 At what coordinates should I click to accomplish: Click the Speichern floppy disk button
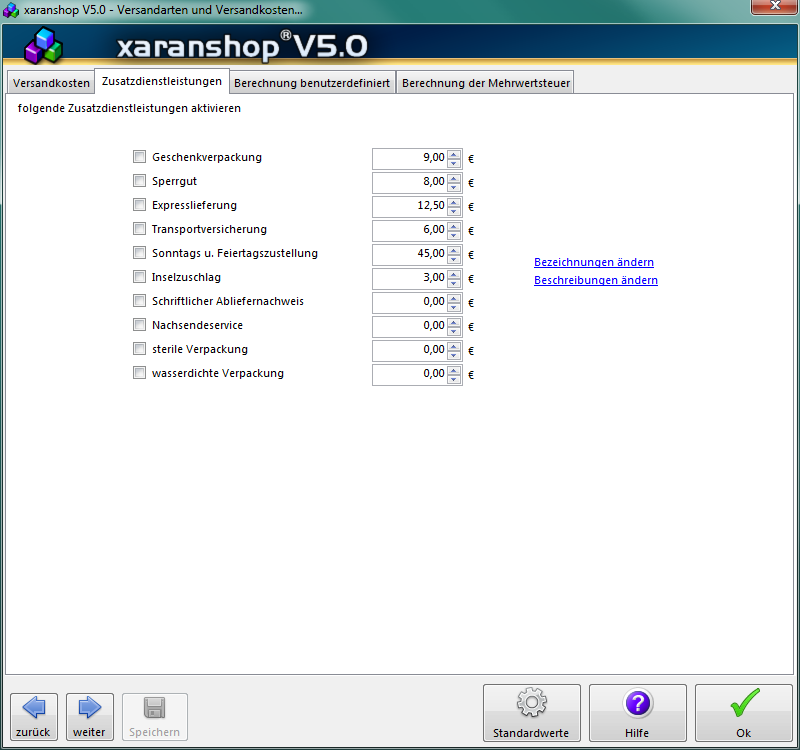pos(155,717)
